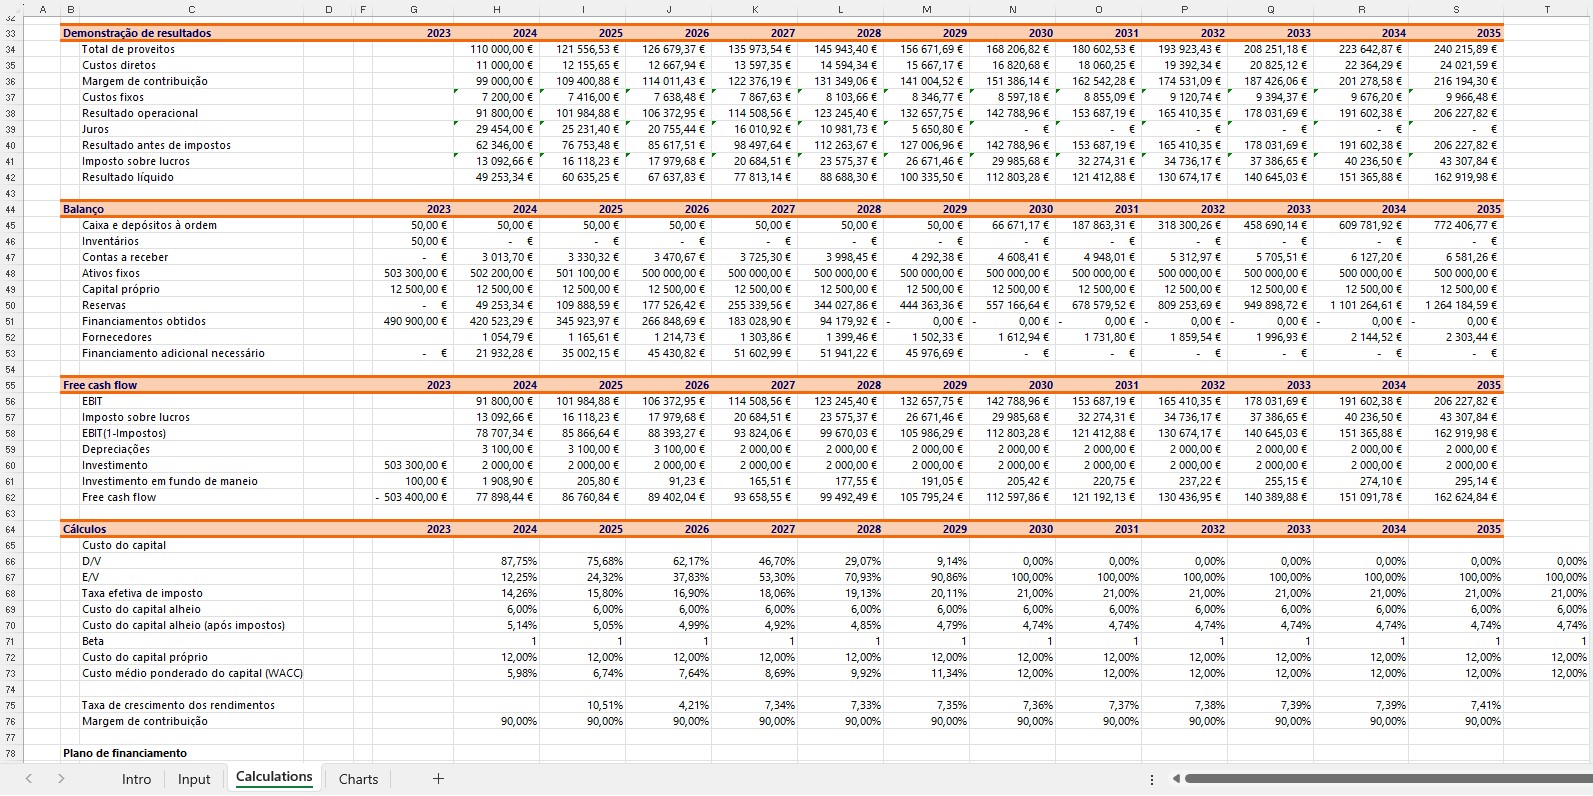Image resolution: width=1593 pixels, height=796 pixels.
Task: Click the cell with value - 503 400,00 €
Action: [x=413, y=497]
